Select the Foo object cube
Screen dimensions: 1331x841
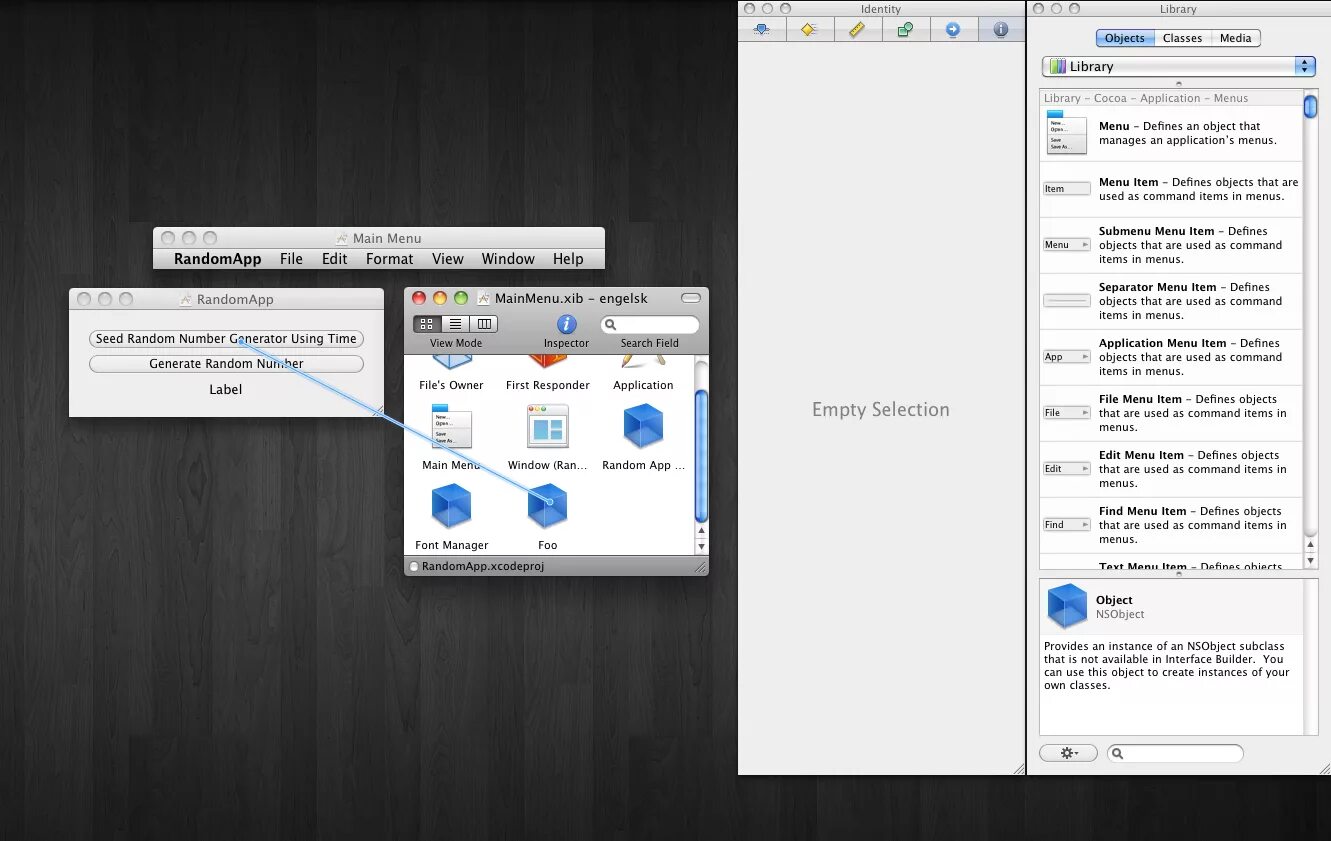[547, 506]
